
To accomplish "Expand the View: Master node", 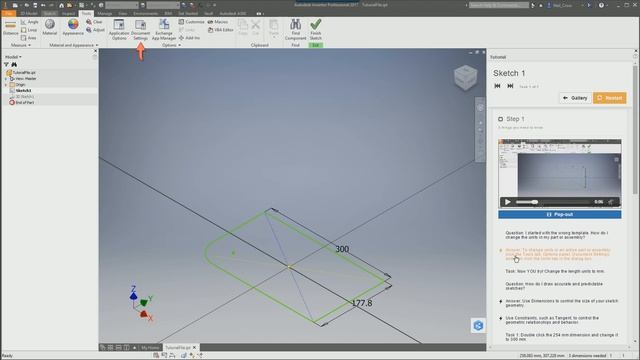I will (x=6, y=78).
